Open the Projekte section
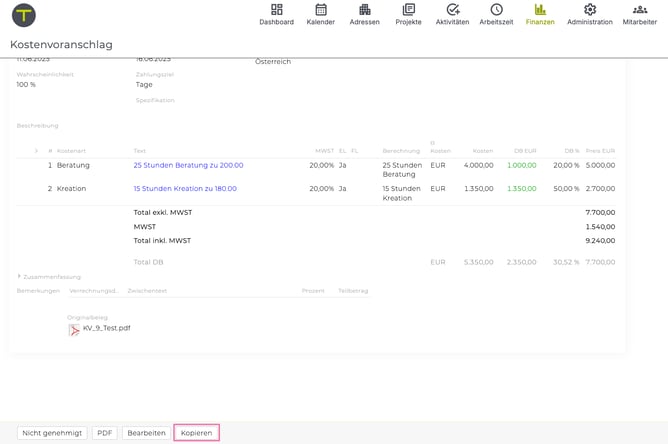Image resolution: width=668 pixels, height=444 pixels. pos(408,14)
